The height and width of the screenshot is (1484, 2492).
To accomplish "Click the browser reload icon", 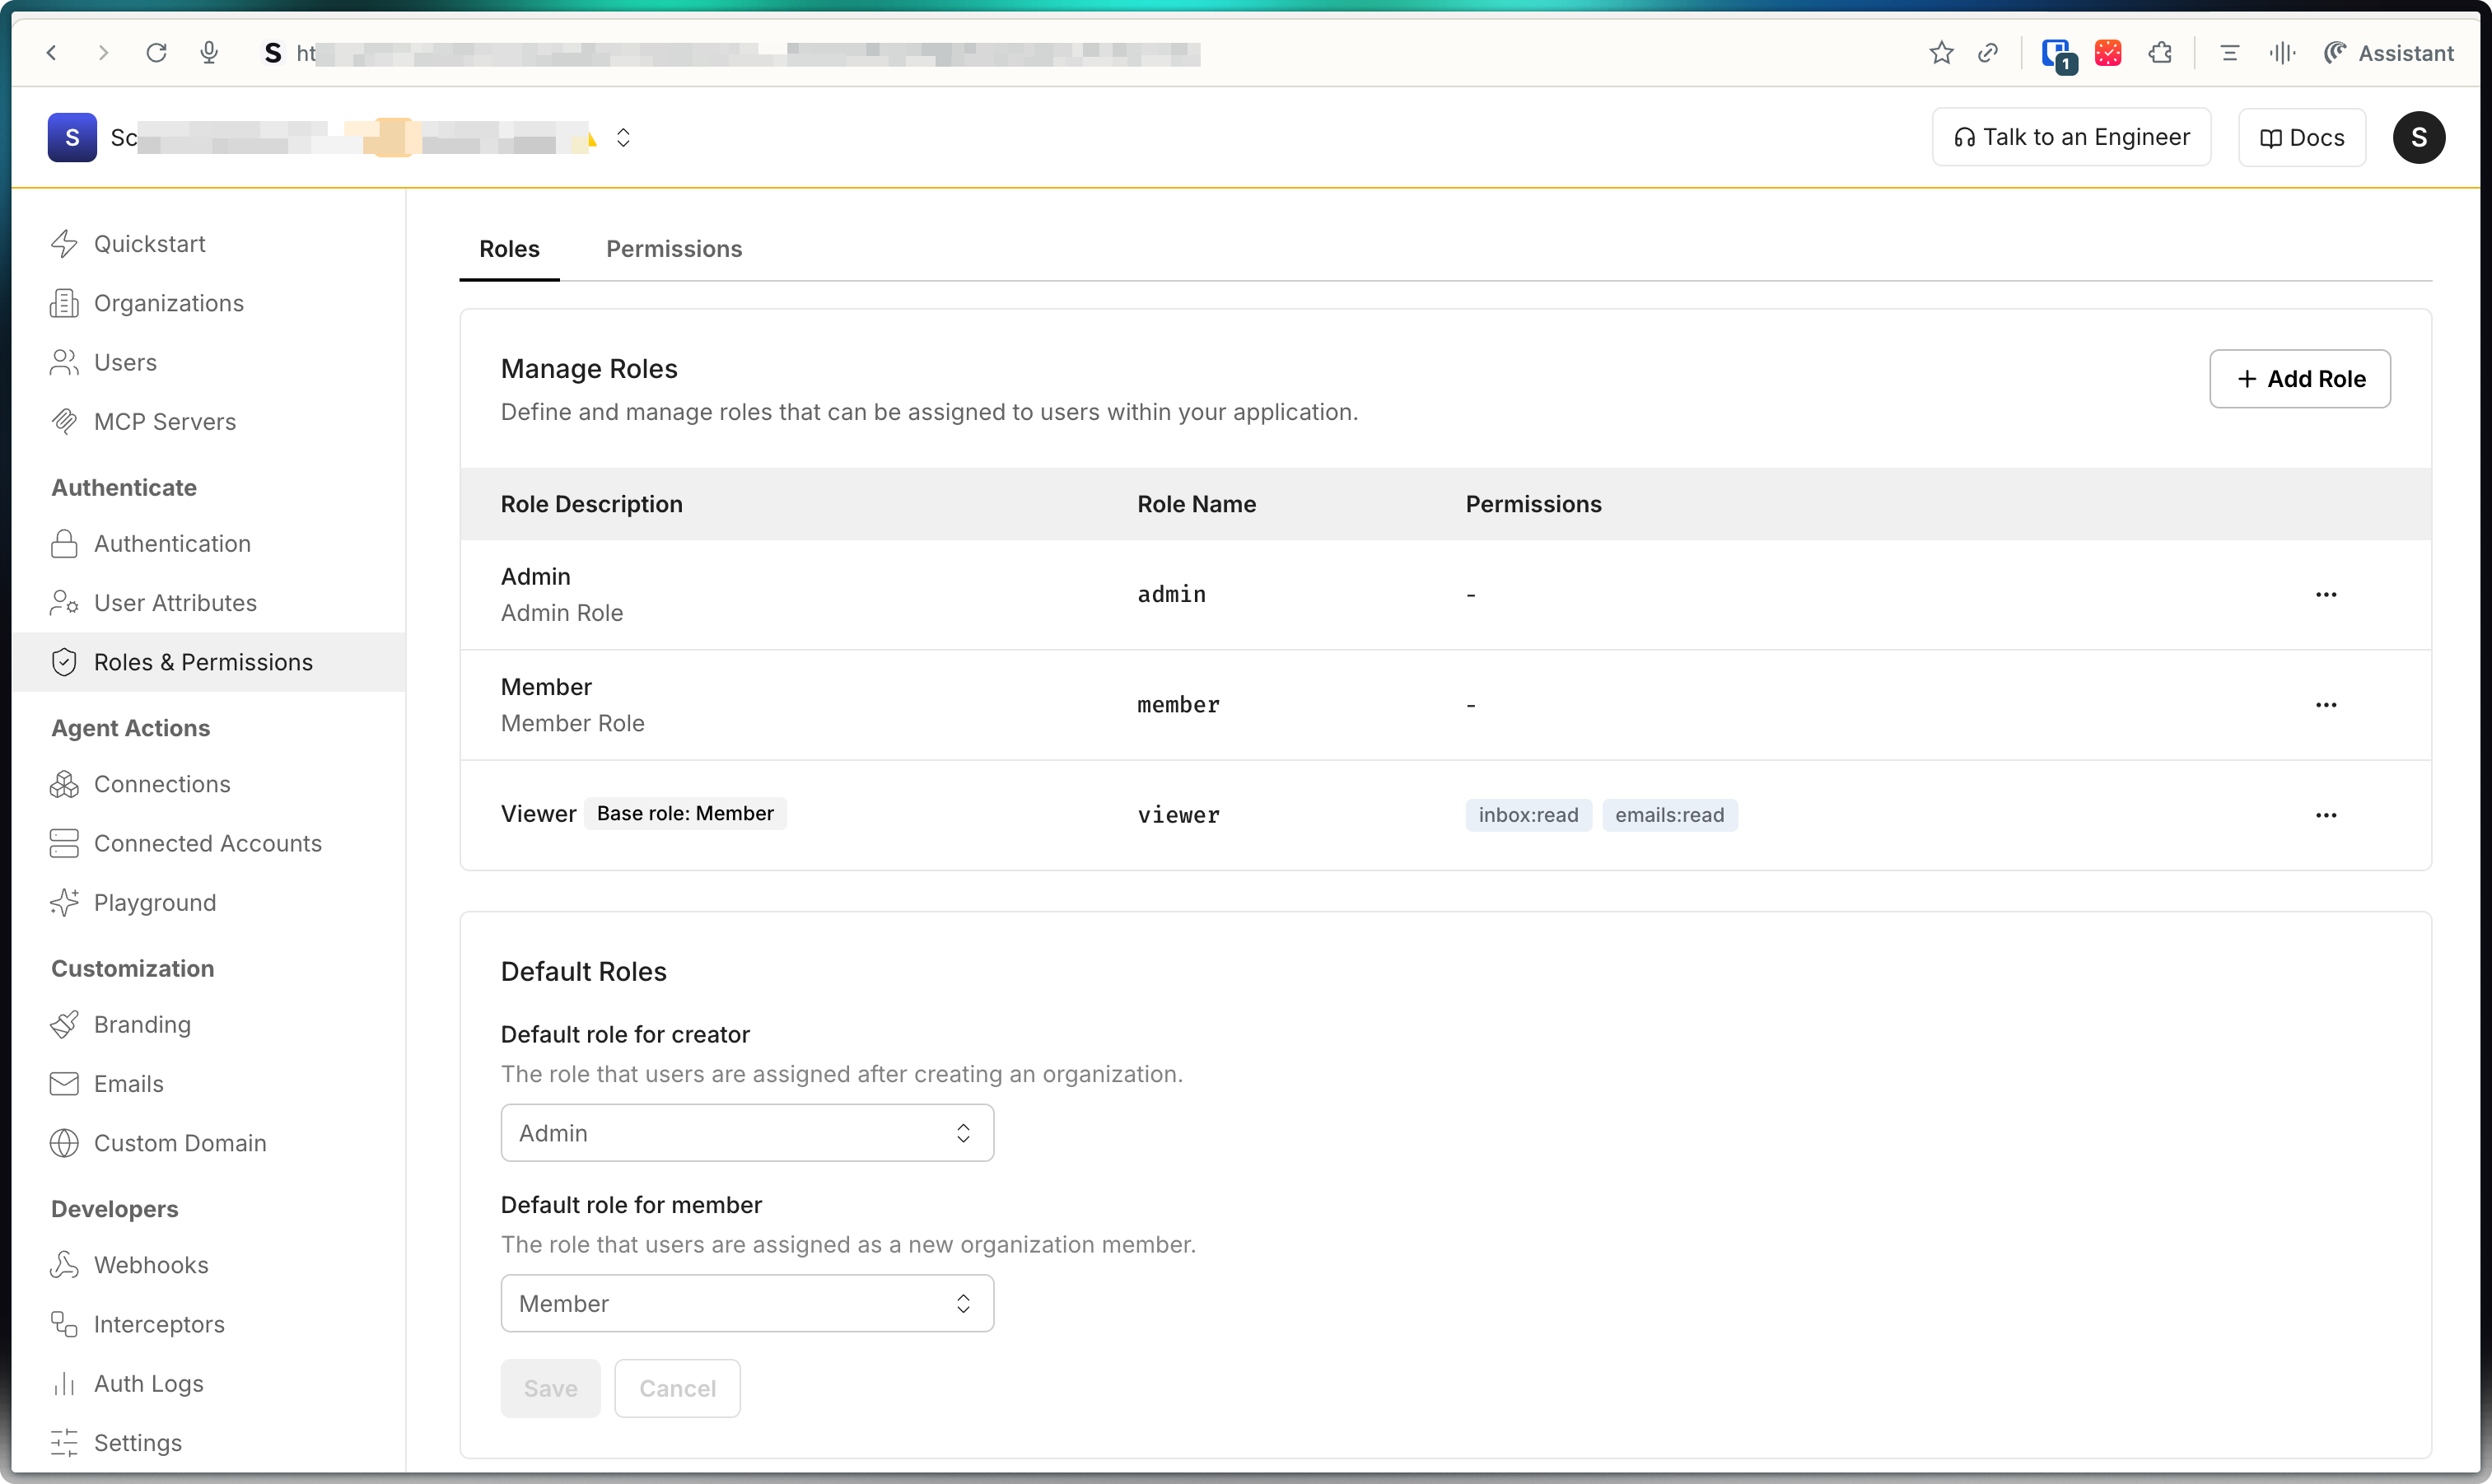I will coord(156,53).
